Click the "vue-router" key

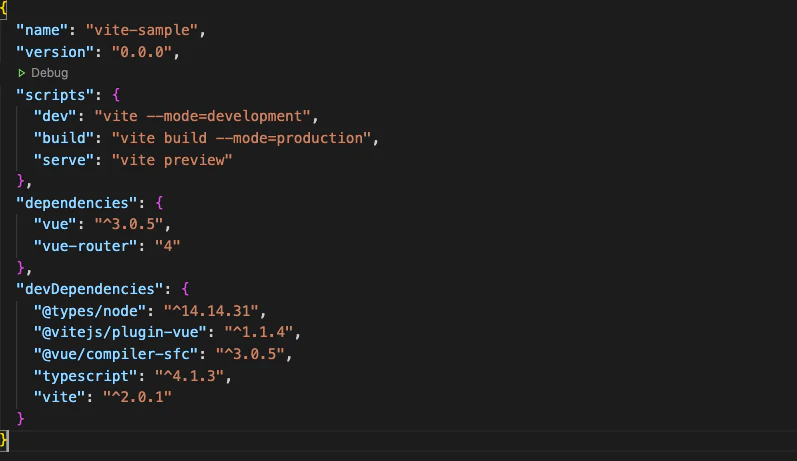(x=85, y=246)
